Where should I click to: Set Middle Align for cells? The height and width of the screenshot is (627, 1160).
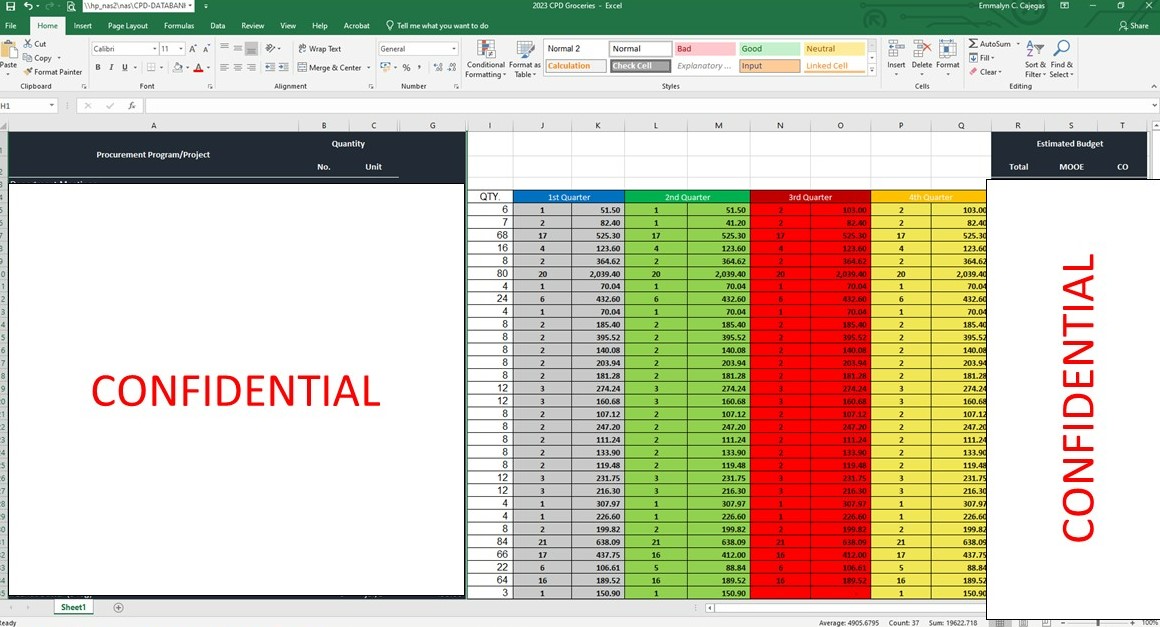click(237, 49)
